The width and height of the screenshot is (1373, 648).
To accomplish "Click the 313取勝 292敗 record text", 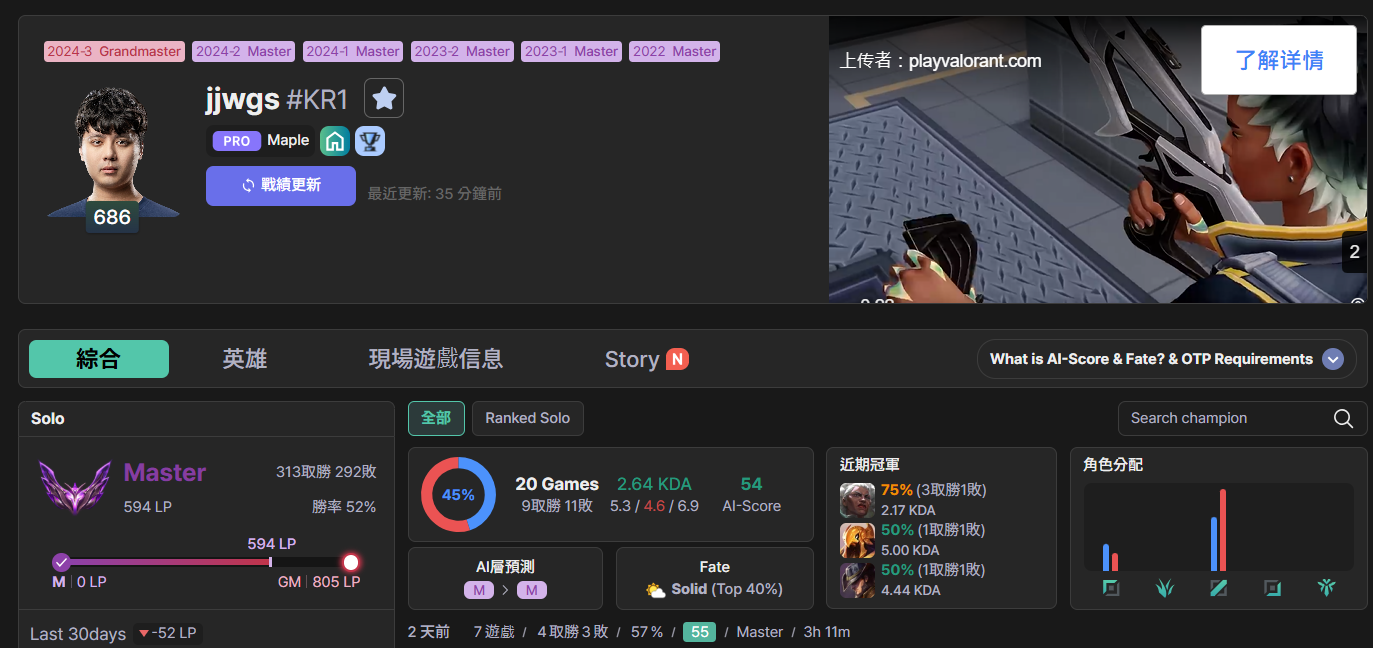I will (x=326, y=472).
